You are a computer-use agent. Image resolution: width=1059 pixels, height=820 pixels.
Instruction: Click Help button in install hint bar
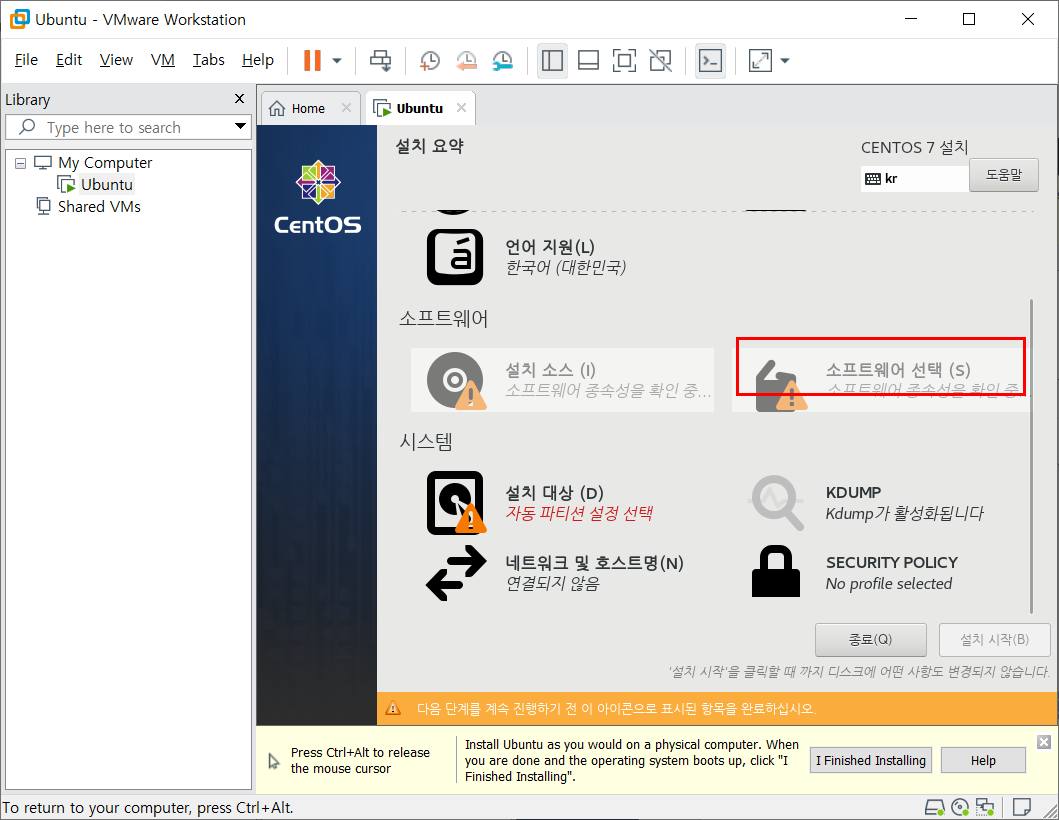point(983,760)
